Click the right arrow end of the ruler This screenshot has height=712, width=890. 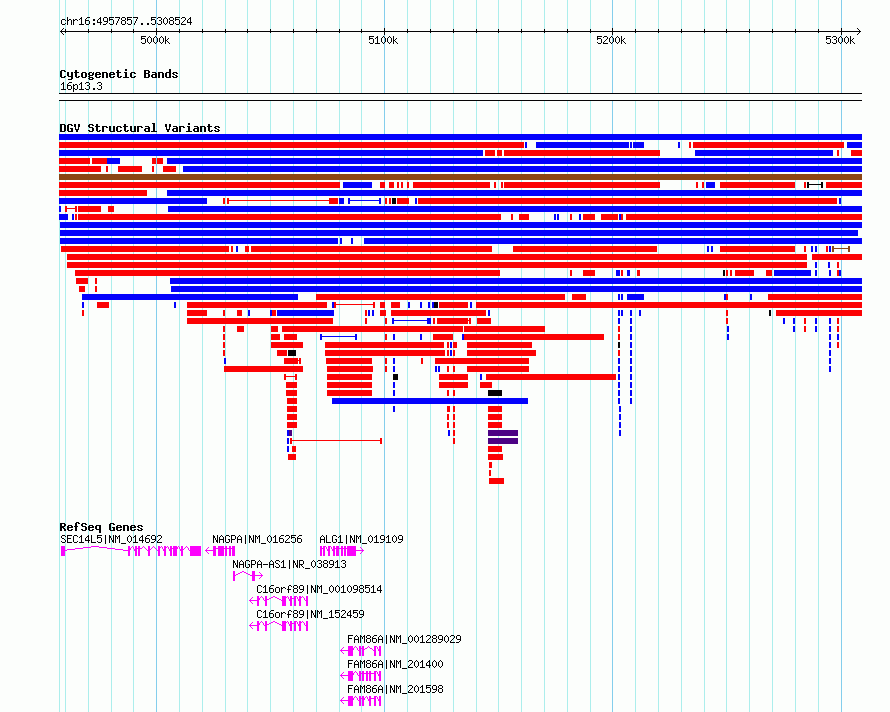coord(859,32)
